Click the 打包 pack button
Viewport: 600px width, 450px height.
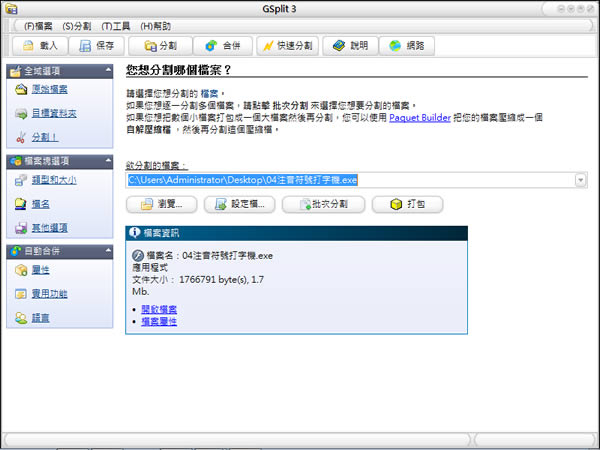[x=408, y=204]
